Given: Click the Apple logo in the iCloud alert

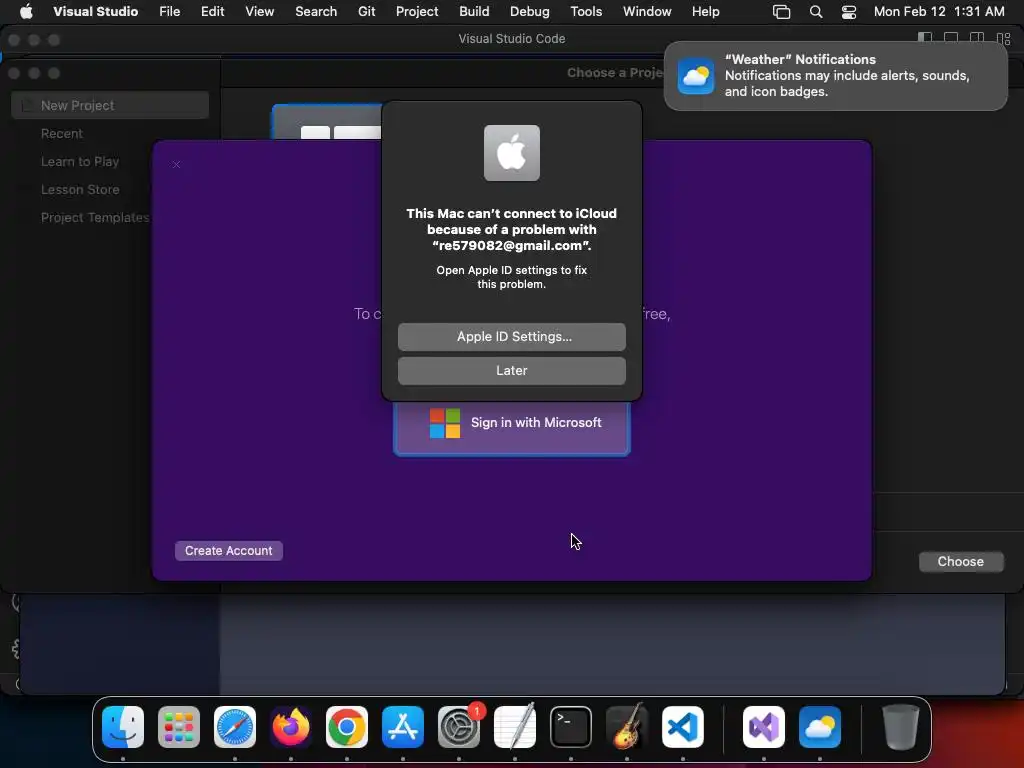Looking at the screenshot, I should [511, 153].
